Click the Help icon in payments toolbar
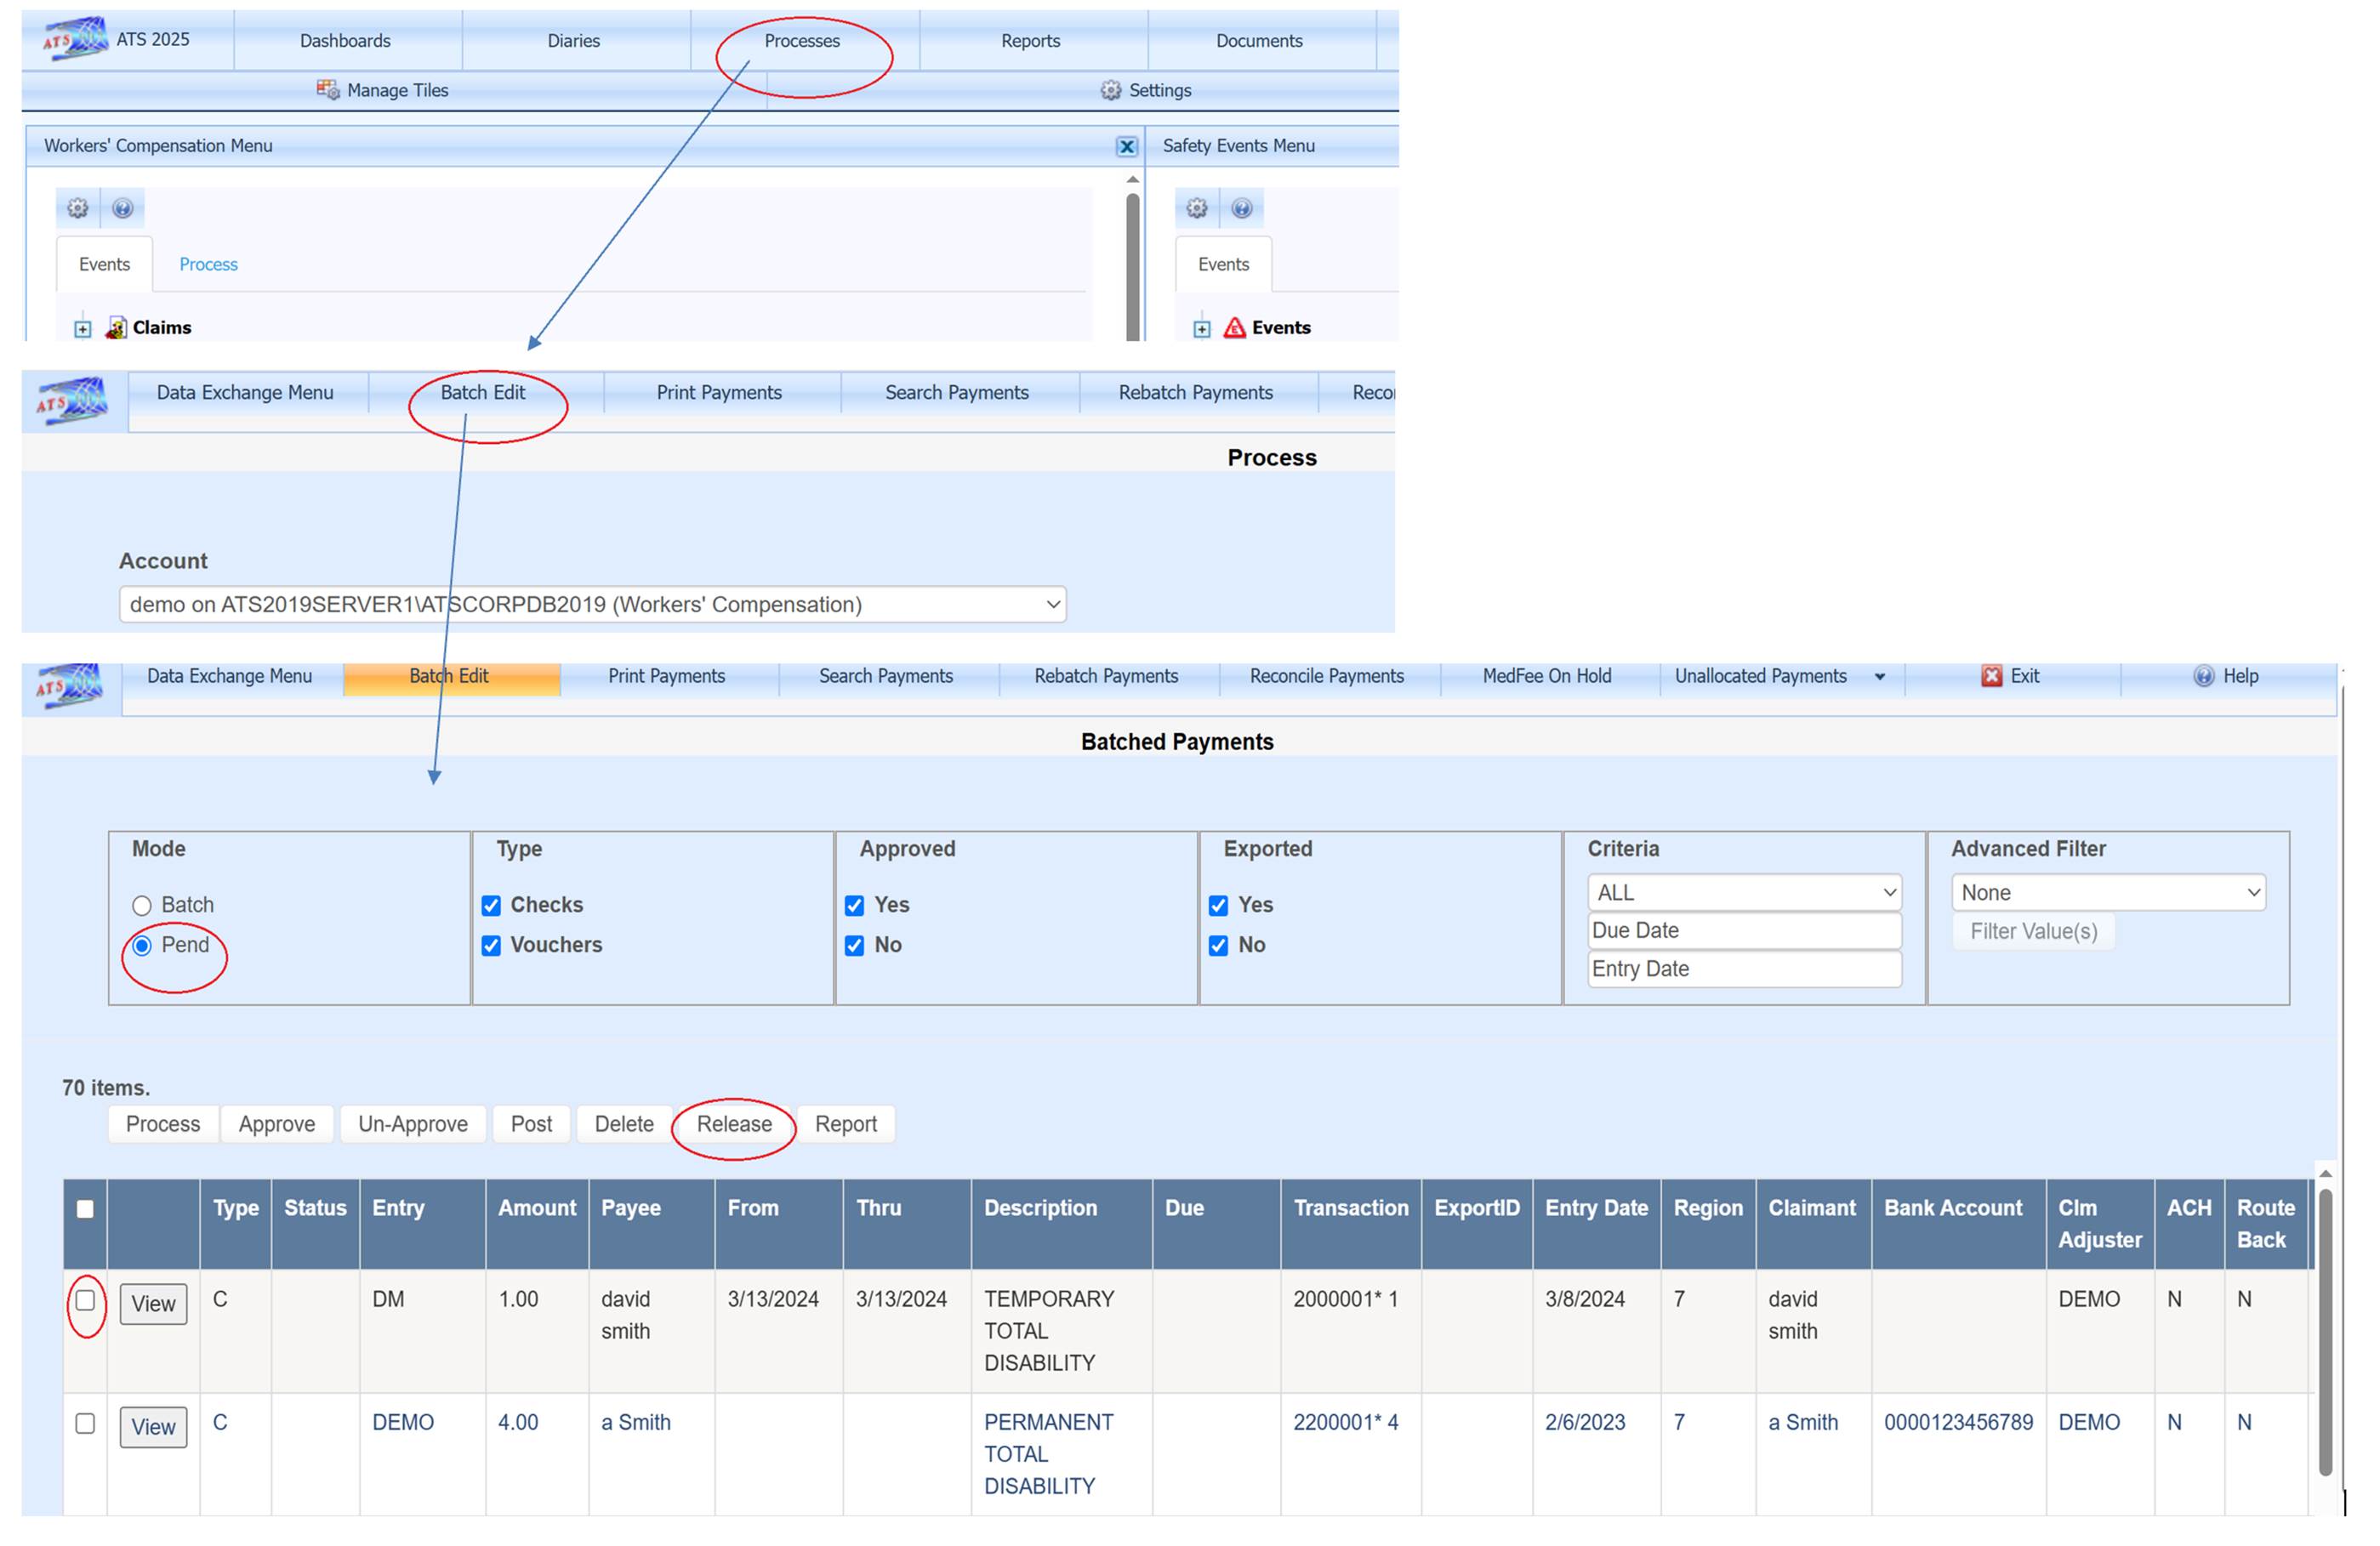Image resolution: width=2380 pixels, height=1546 pixels. coord(2203,676)
